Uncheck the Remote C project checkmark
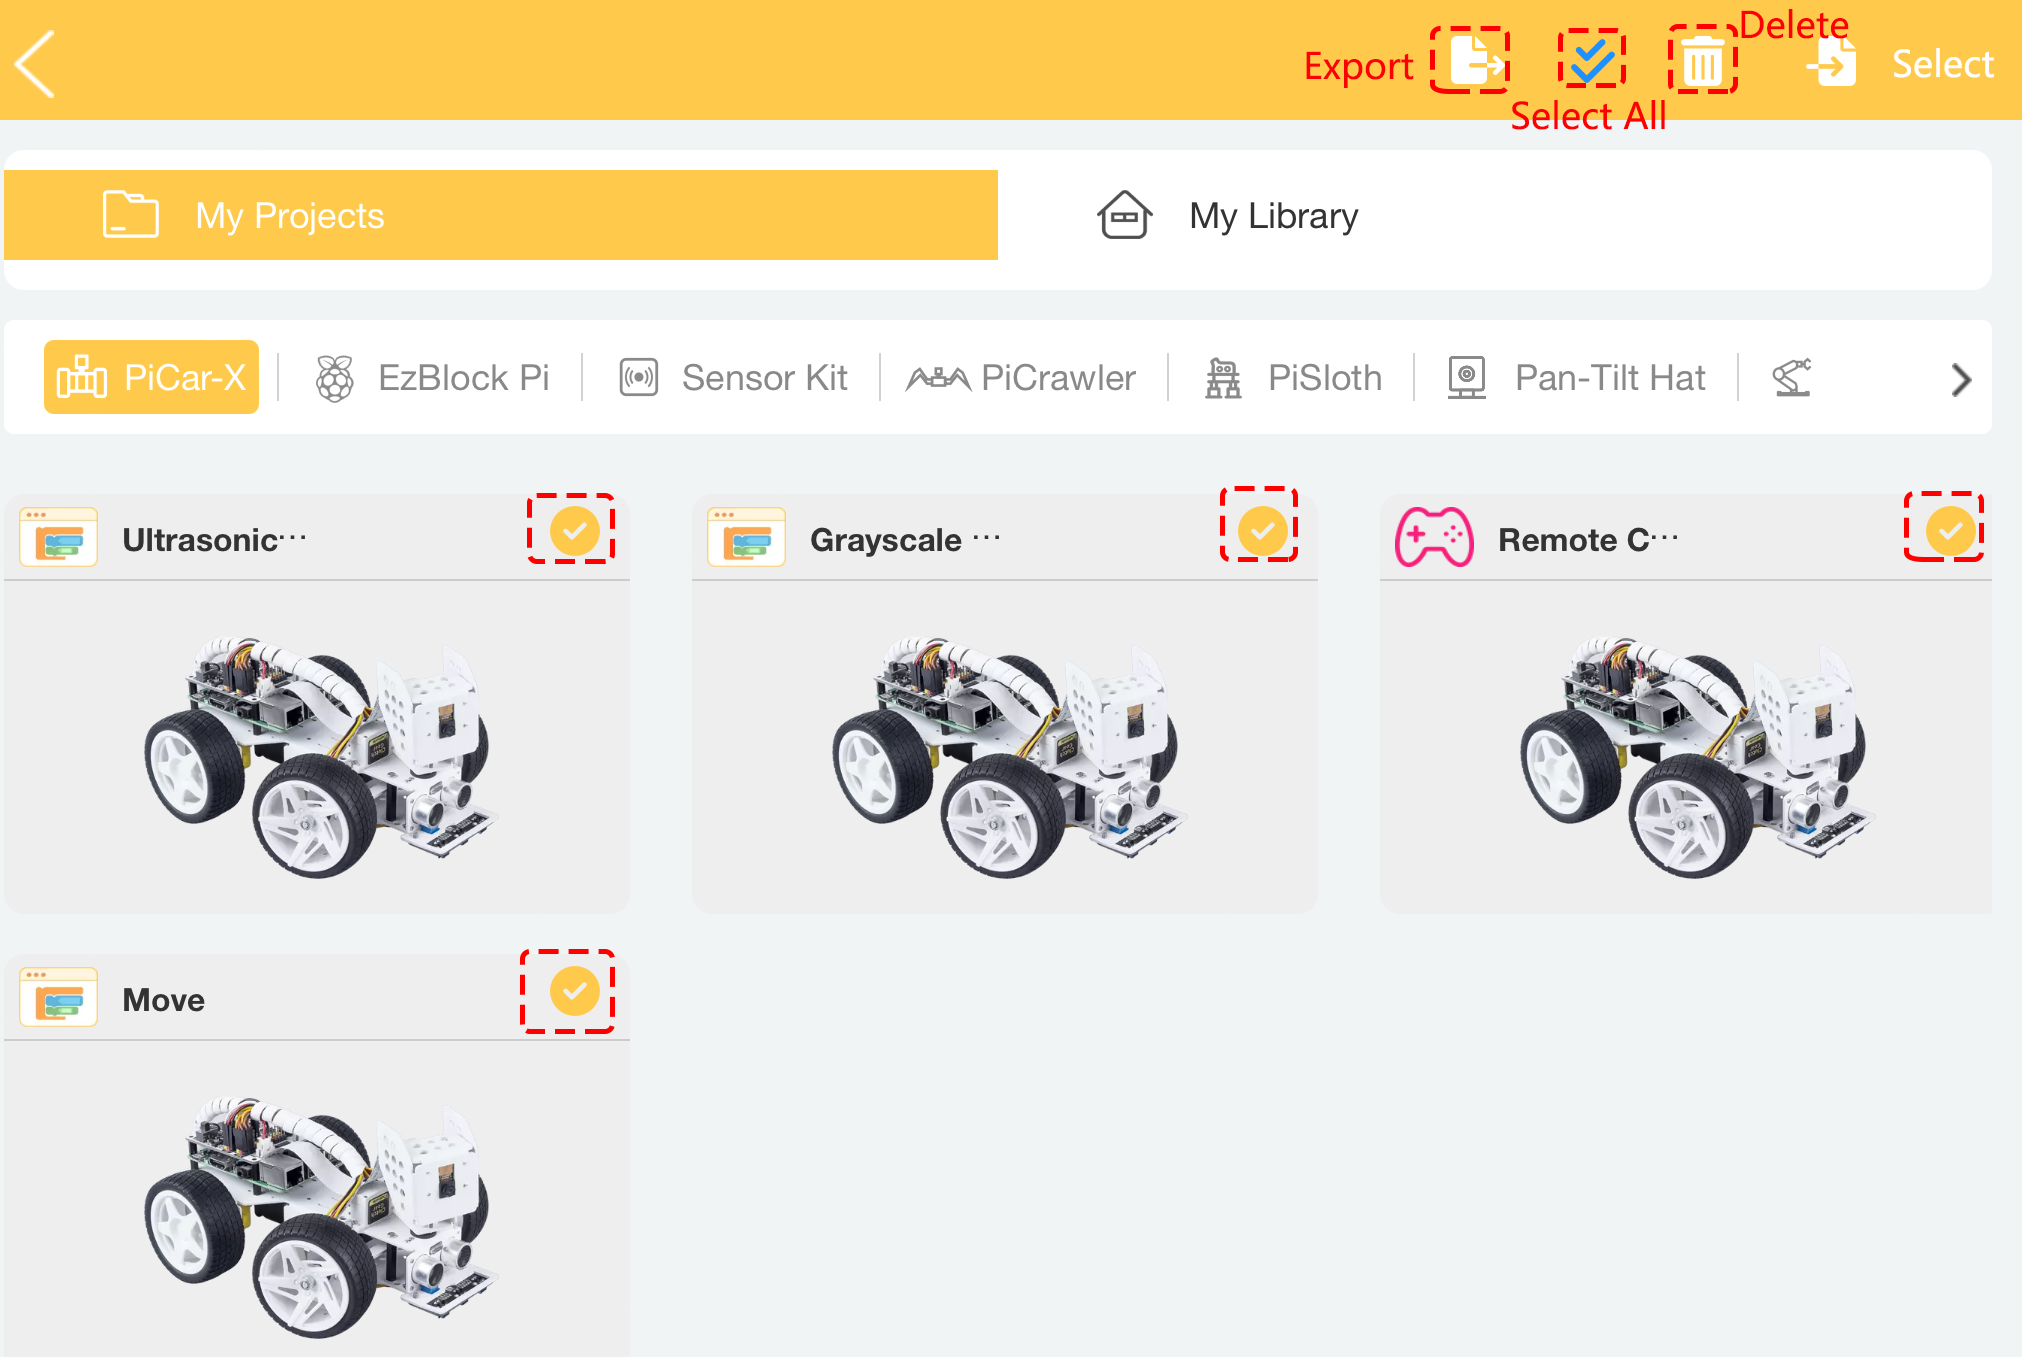The width and height of the screenshot is (2022, 1357). point(1950,530)
